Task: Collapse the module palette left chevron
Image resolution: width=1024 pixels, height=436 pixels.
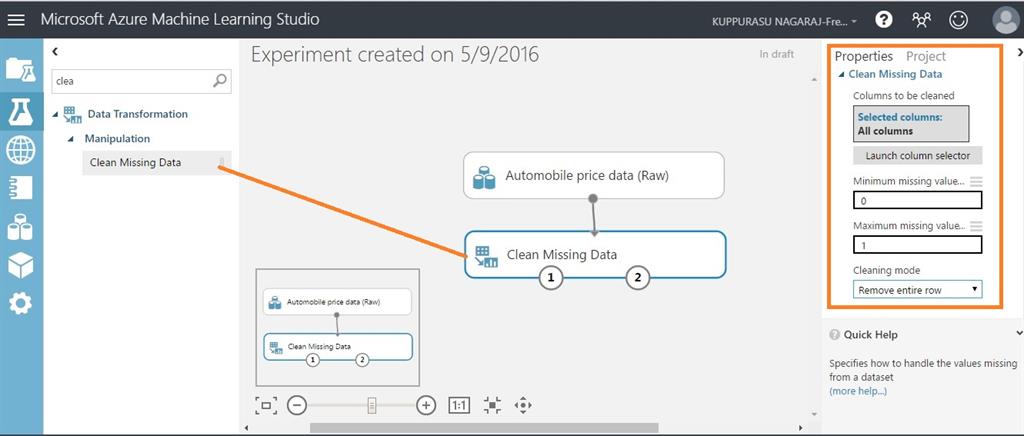Action: tap(55, 51)
